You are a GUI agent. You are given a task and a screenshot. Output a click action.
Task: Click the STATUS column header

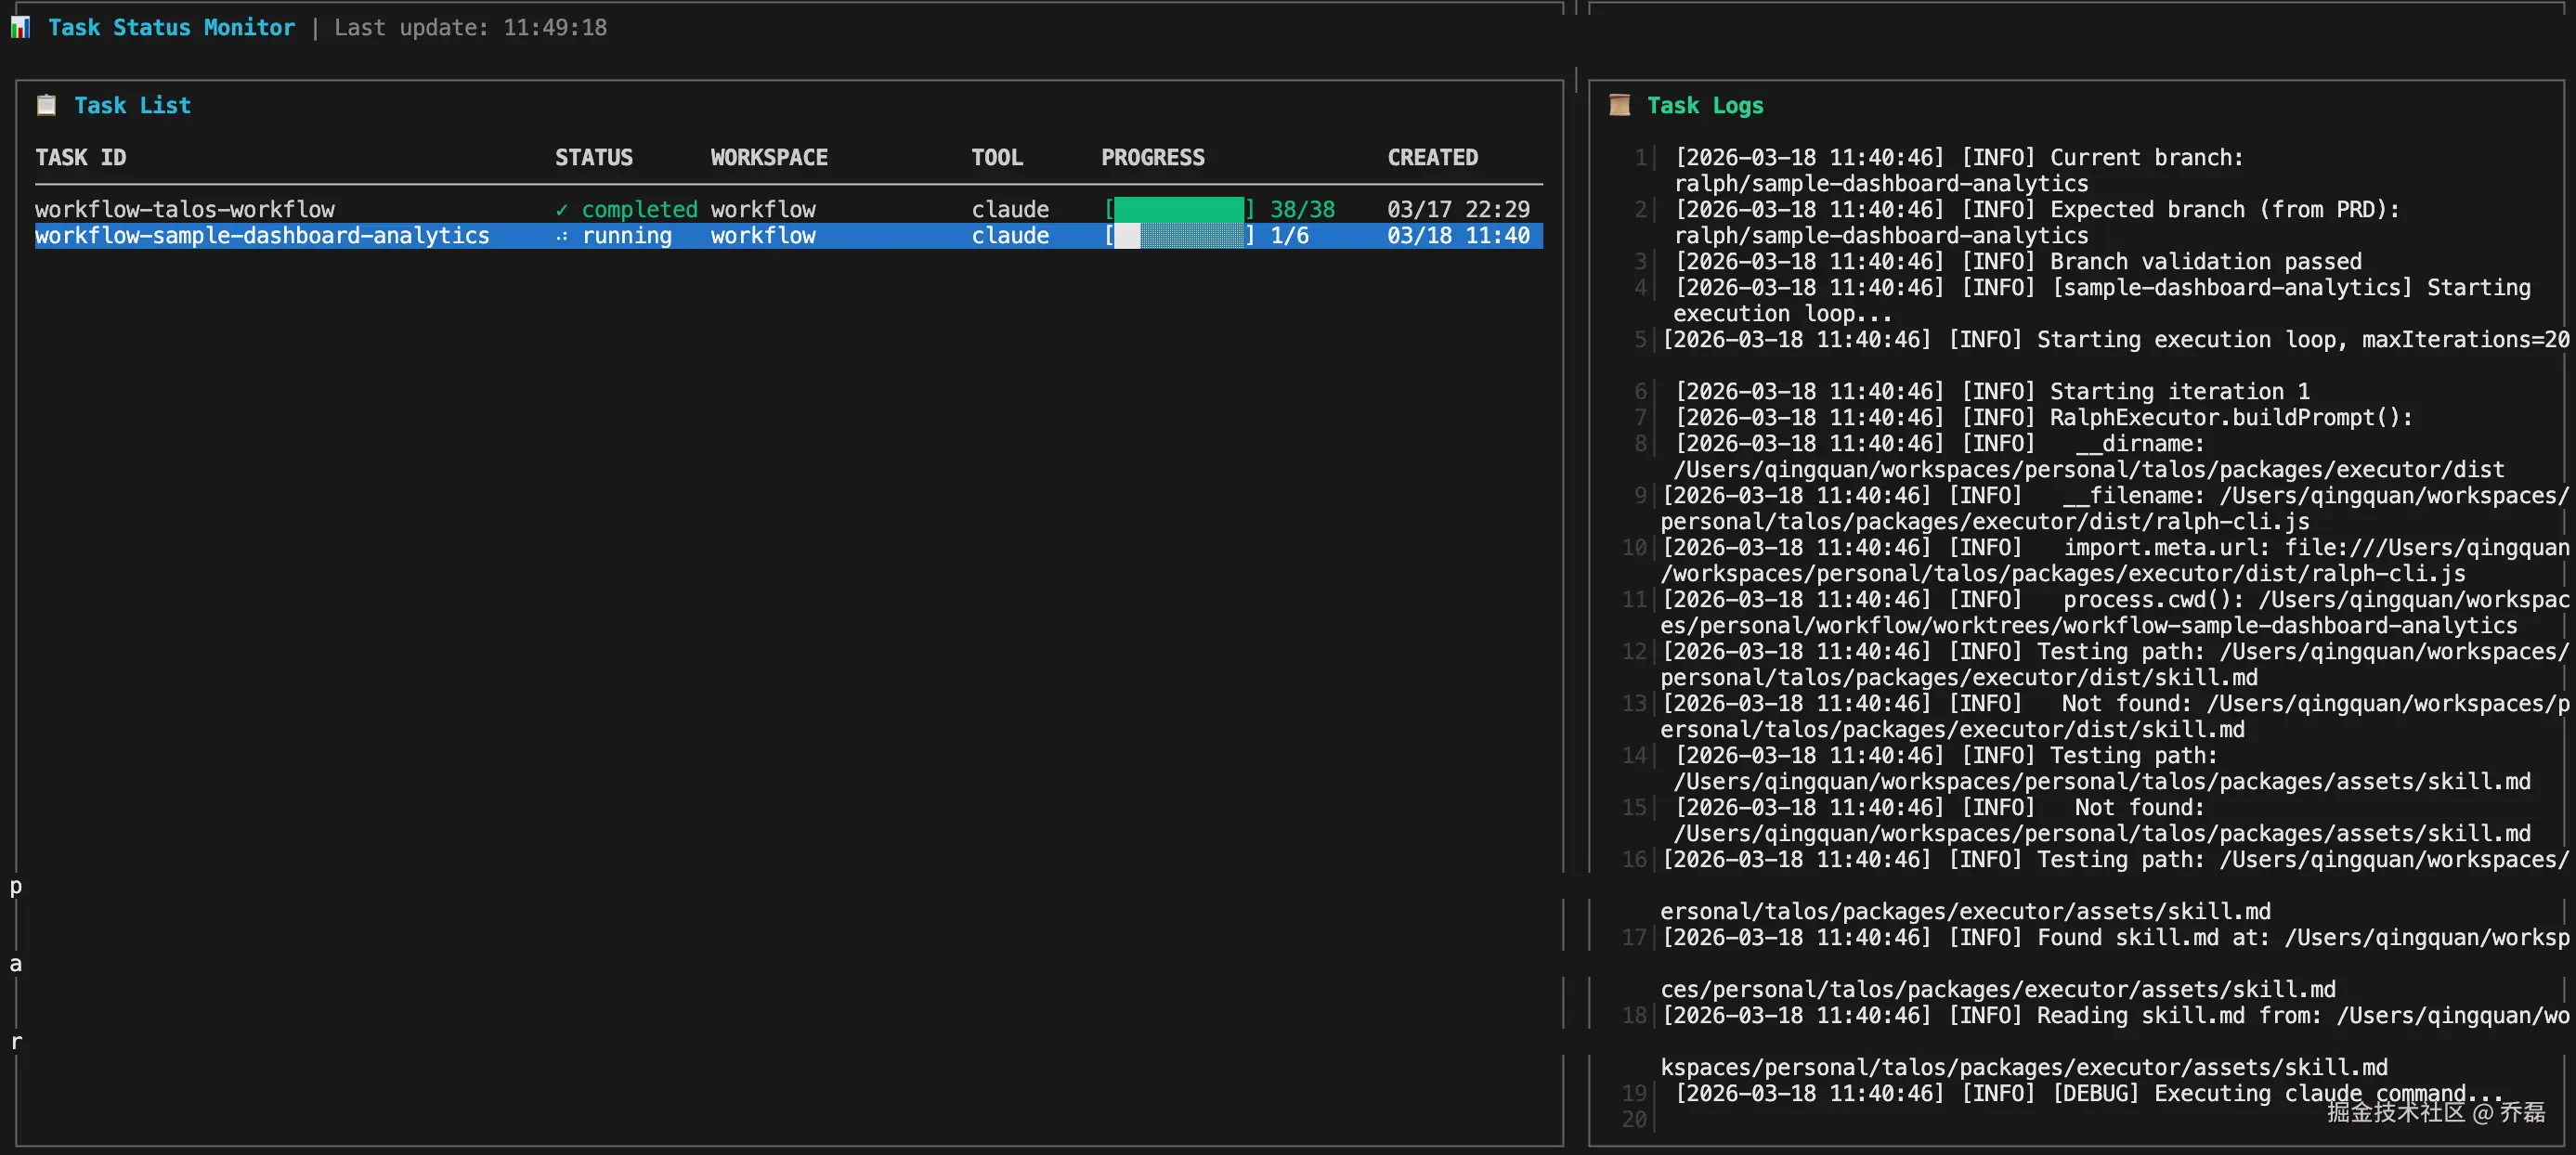(x=593, y=157)
